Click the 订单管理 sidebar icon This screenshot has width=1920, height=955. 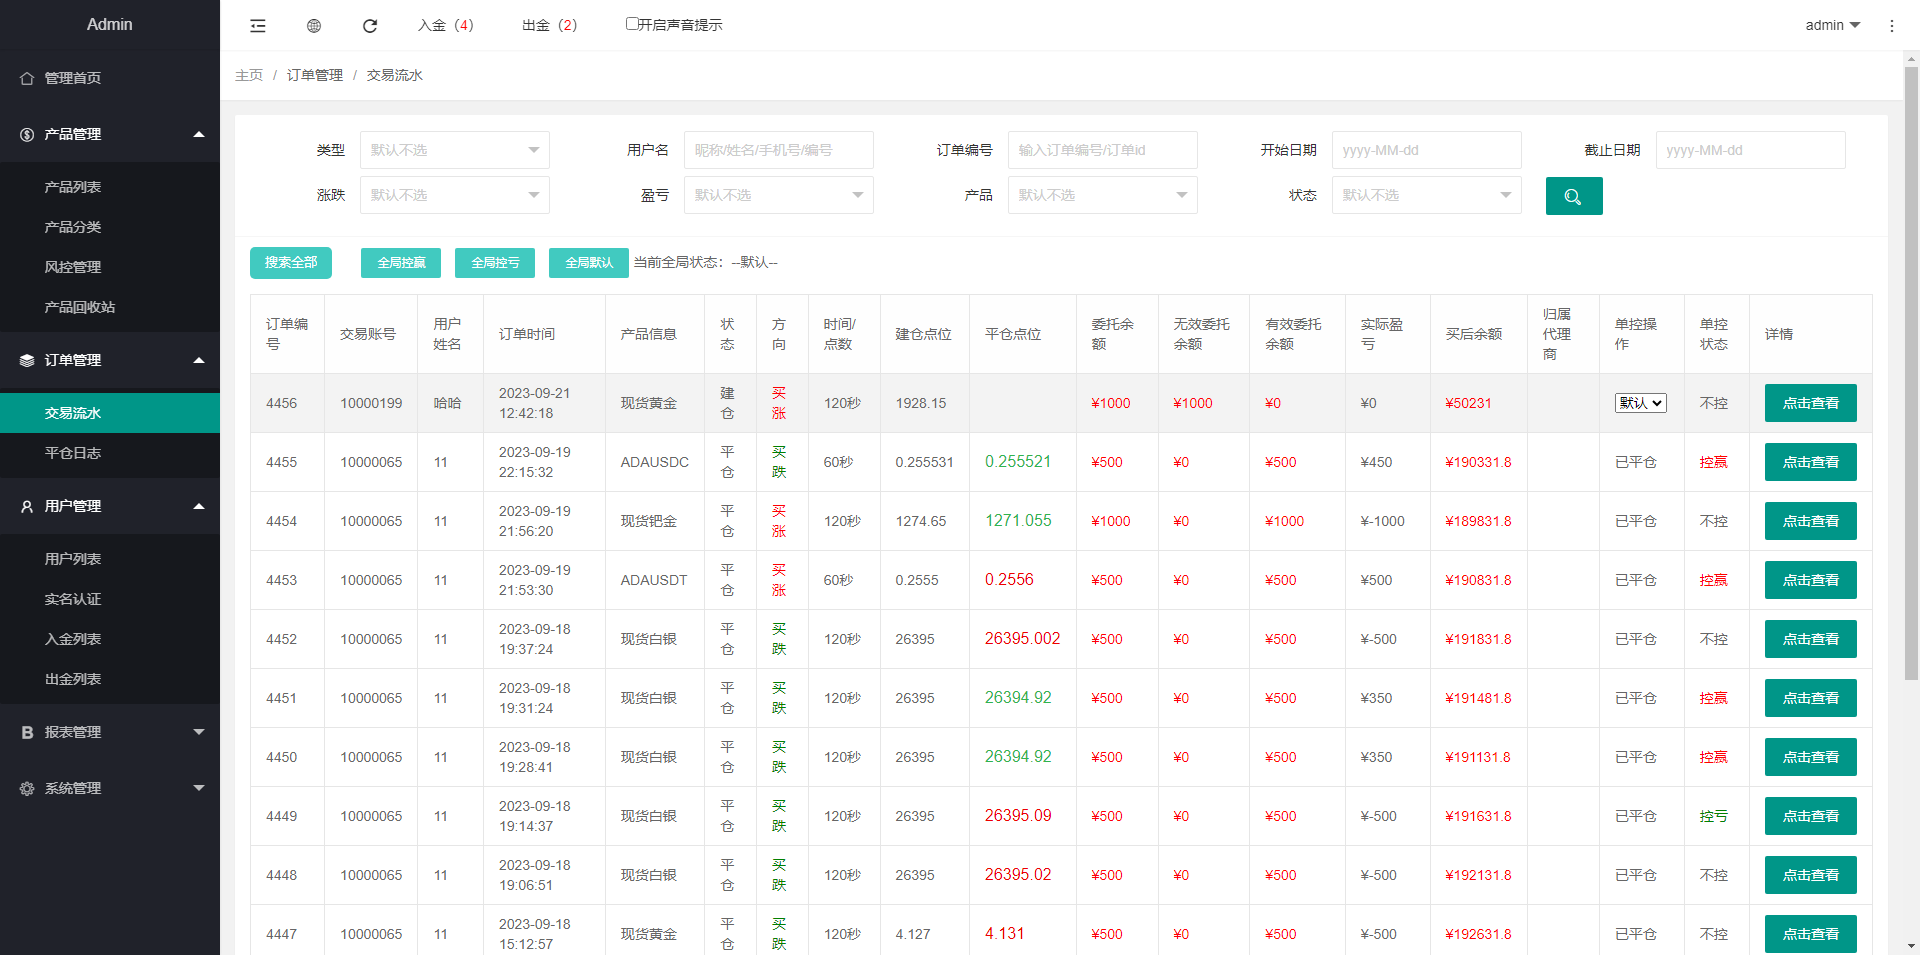27,360
